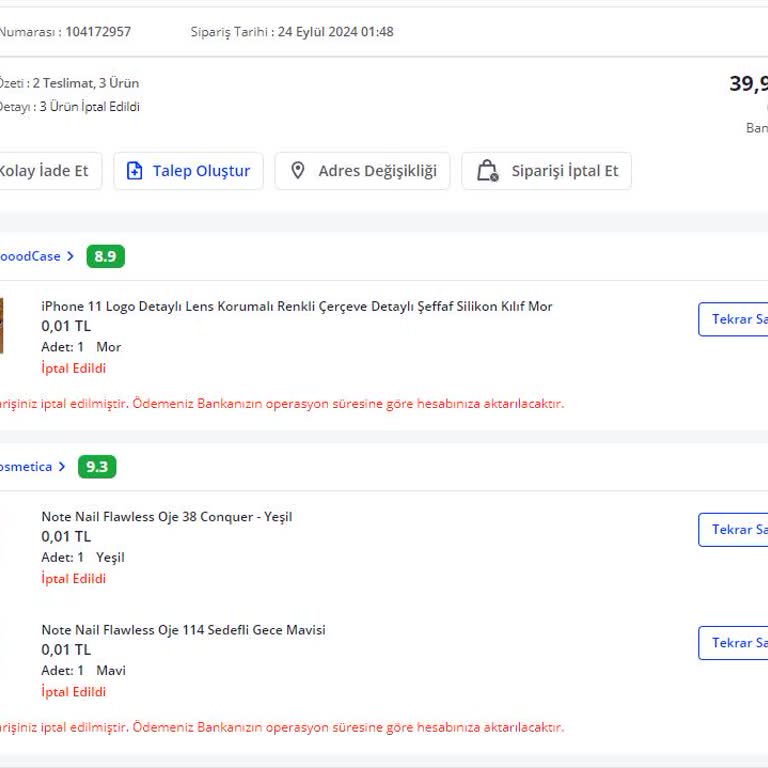Click the 9.3 seller rating badge
Viewport: 768px width, 768px height.
tap(97, 466)
